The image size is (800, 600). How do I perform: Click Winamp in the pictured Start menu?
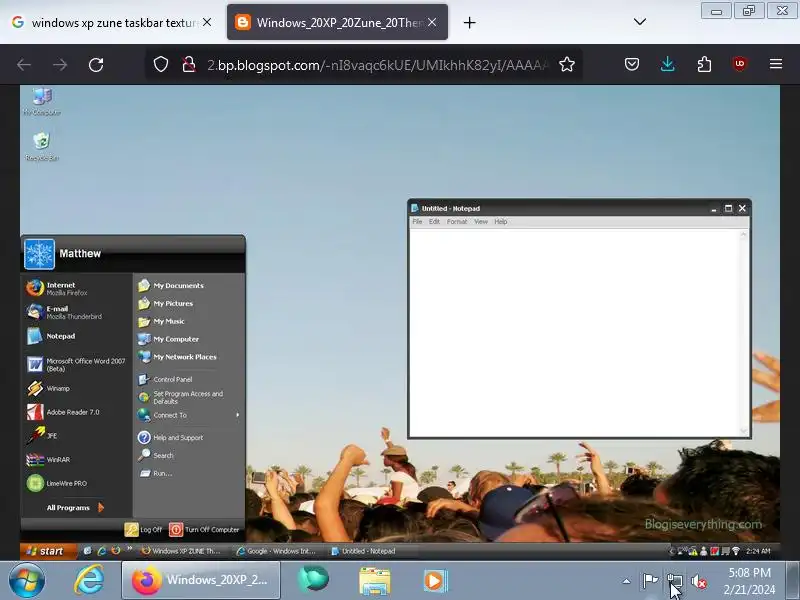point(58,388)
